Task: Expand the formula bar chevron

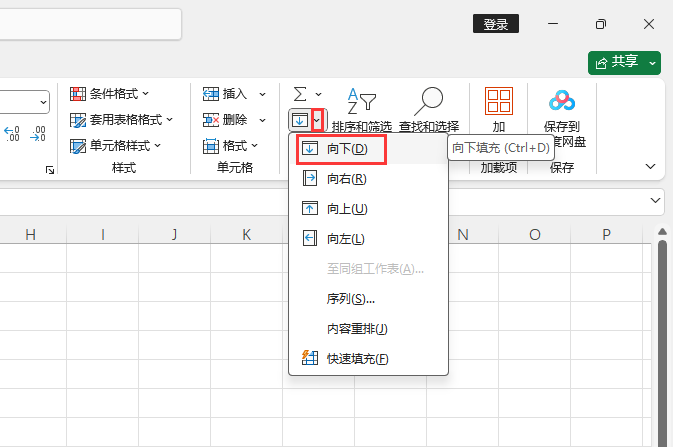Action: click(x=655, y=200)
